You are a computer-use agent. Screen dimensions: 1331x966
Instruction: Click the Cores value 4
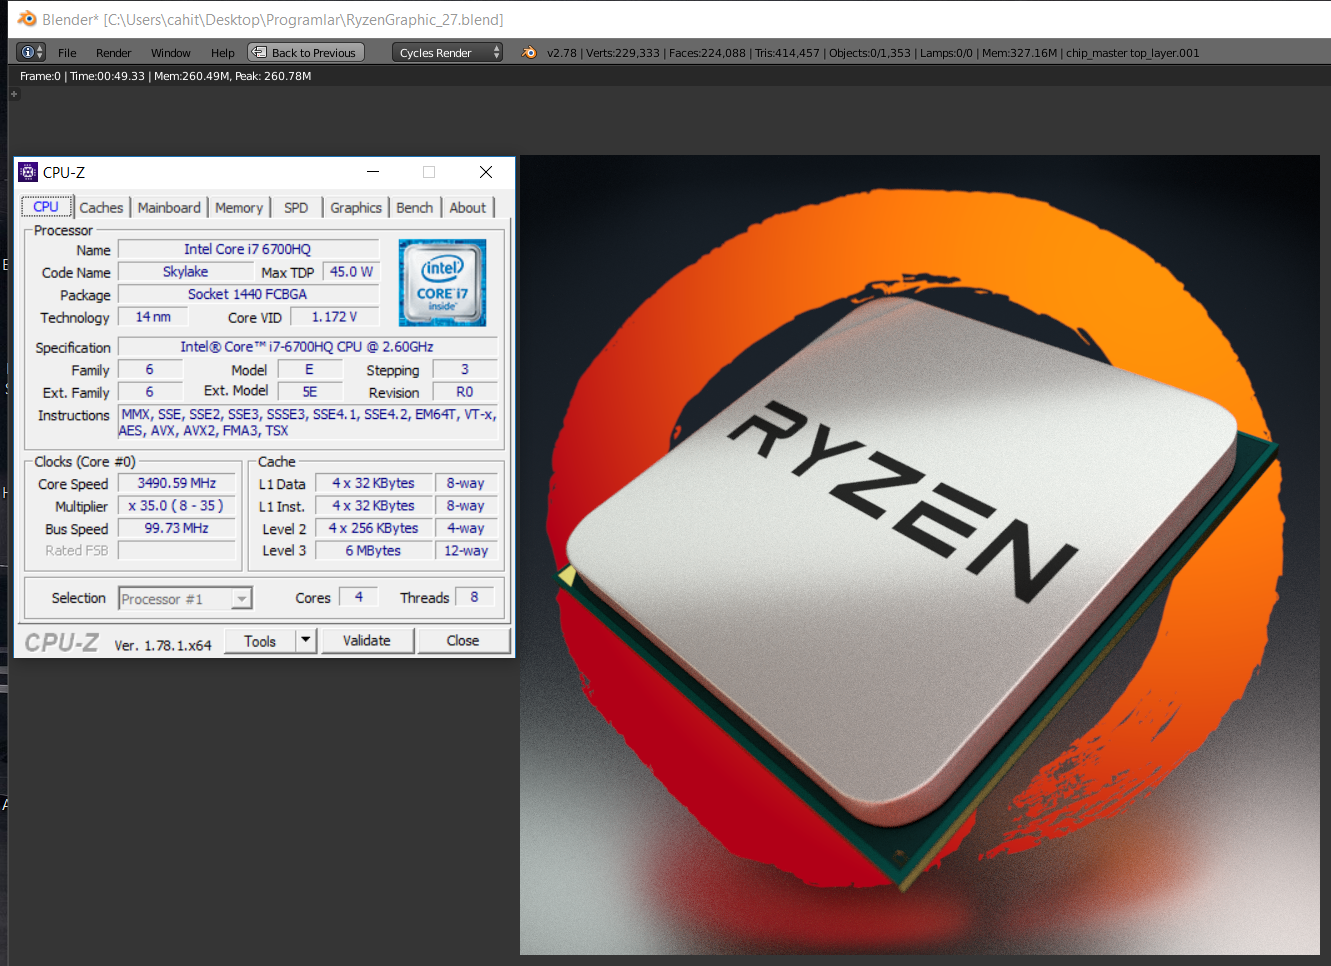click(359, 597)
